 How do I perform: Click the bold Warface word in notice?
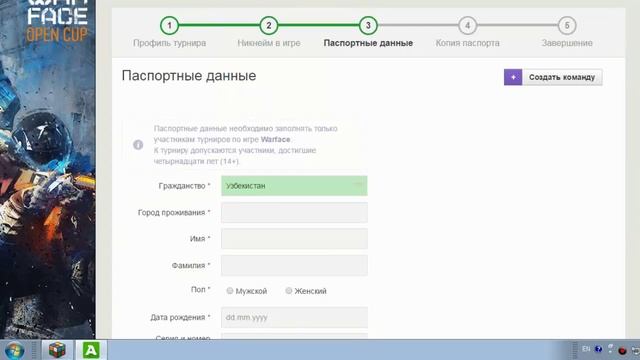[x=276, y=139]
